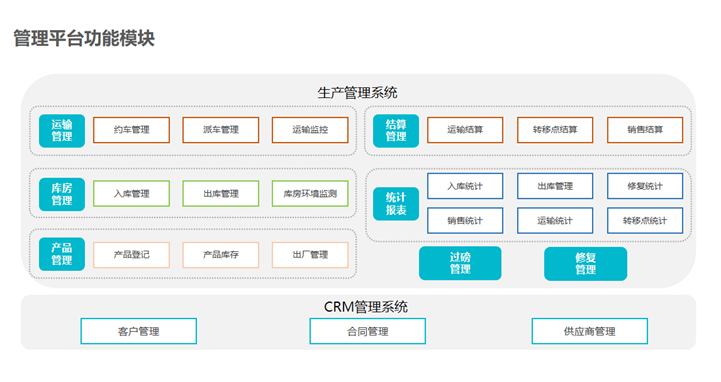
Task: Open the 派车管理 box
Action: point(221,130)
